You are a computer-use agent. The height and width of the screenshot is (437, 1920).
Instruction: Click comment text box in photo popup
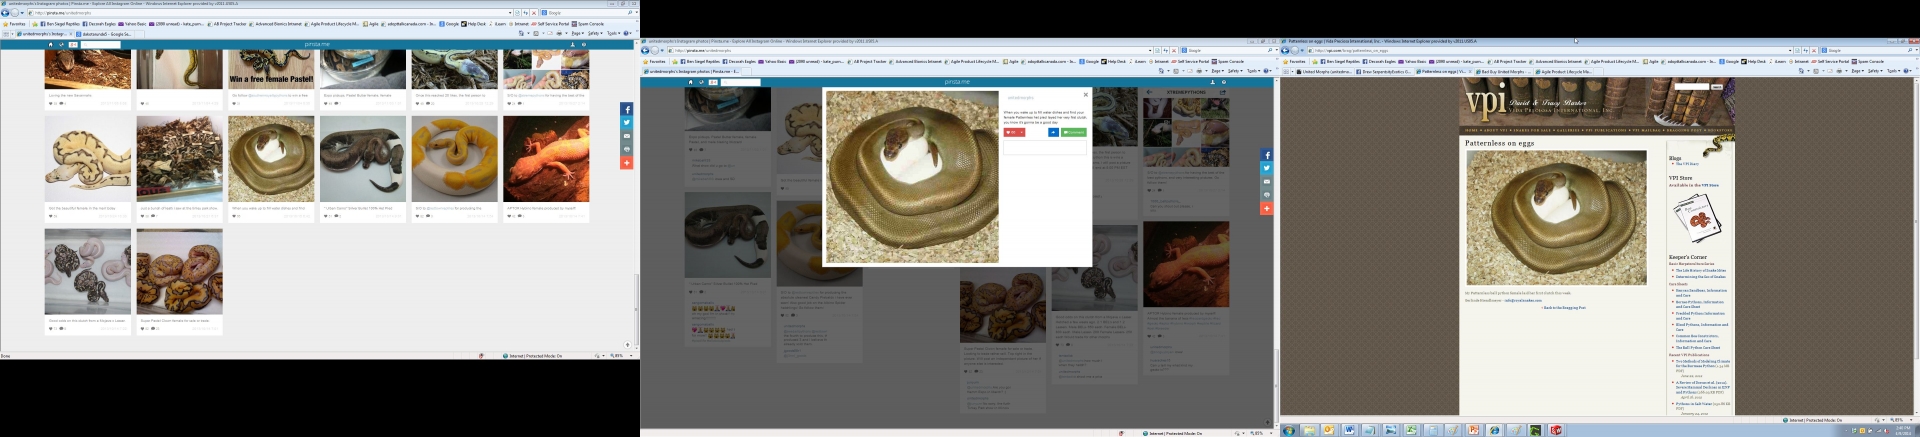(x=1045, y=147)
